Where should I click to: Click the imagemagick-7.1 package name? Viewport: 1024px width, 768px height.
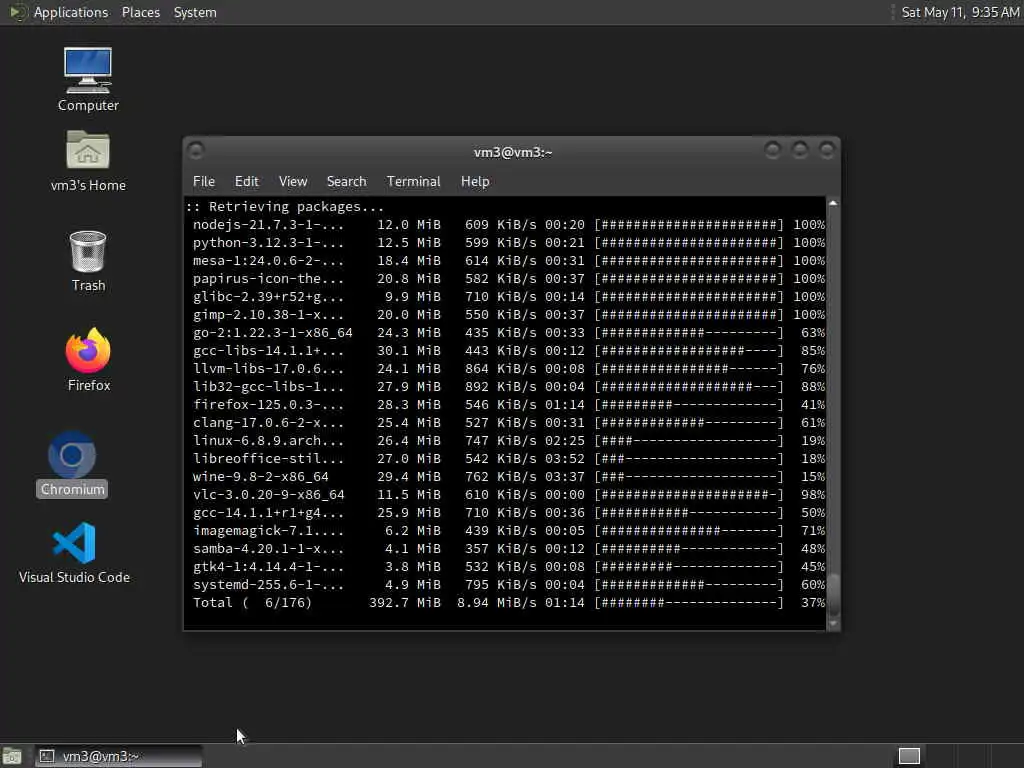coord(268,531)
